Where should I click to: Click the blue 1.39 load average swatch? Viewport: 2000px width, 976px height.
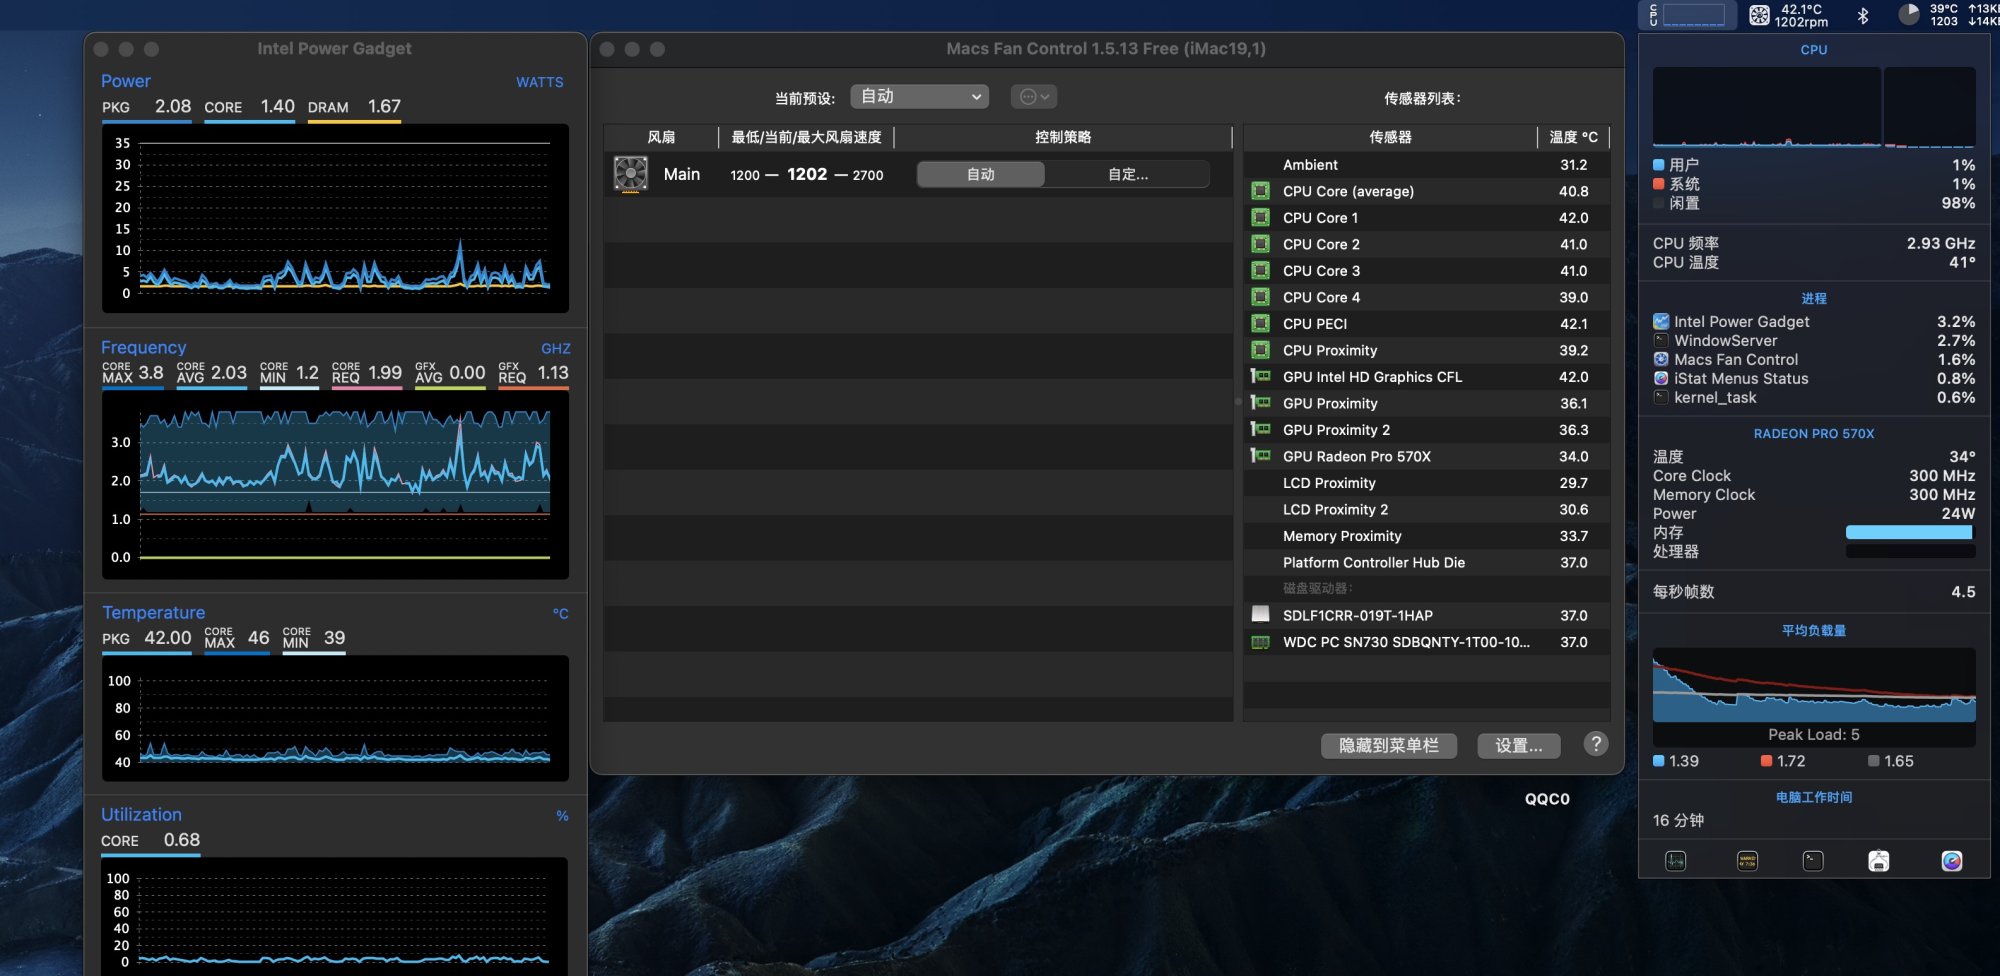1659,761
